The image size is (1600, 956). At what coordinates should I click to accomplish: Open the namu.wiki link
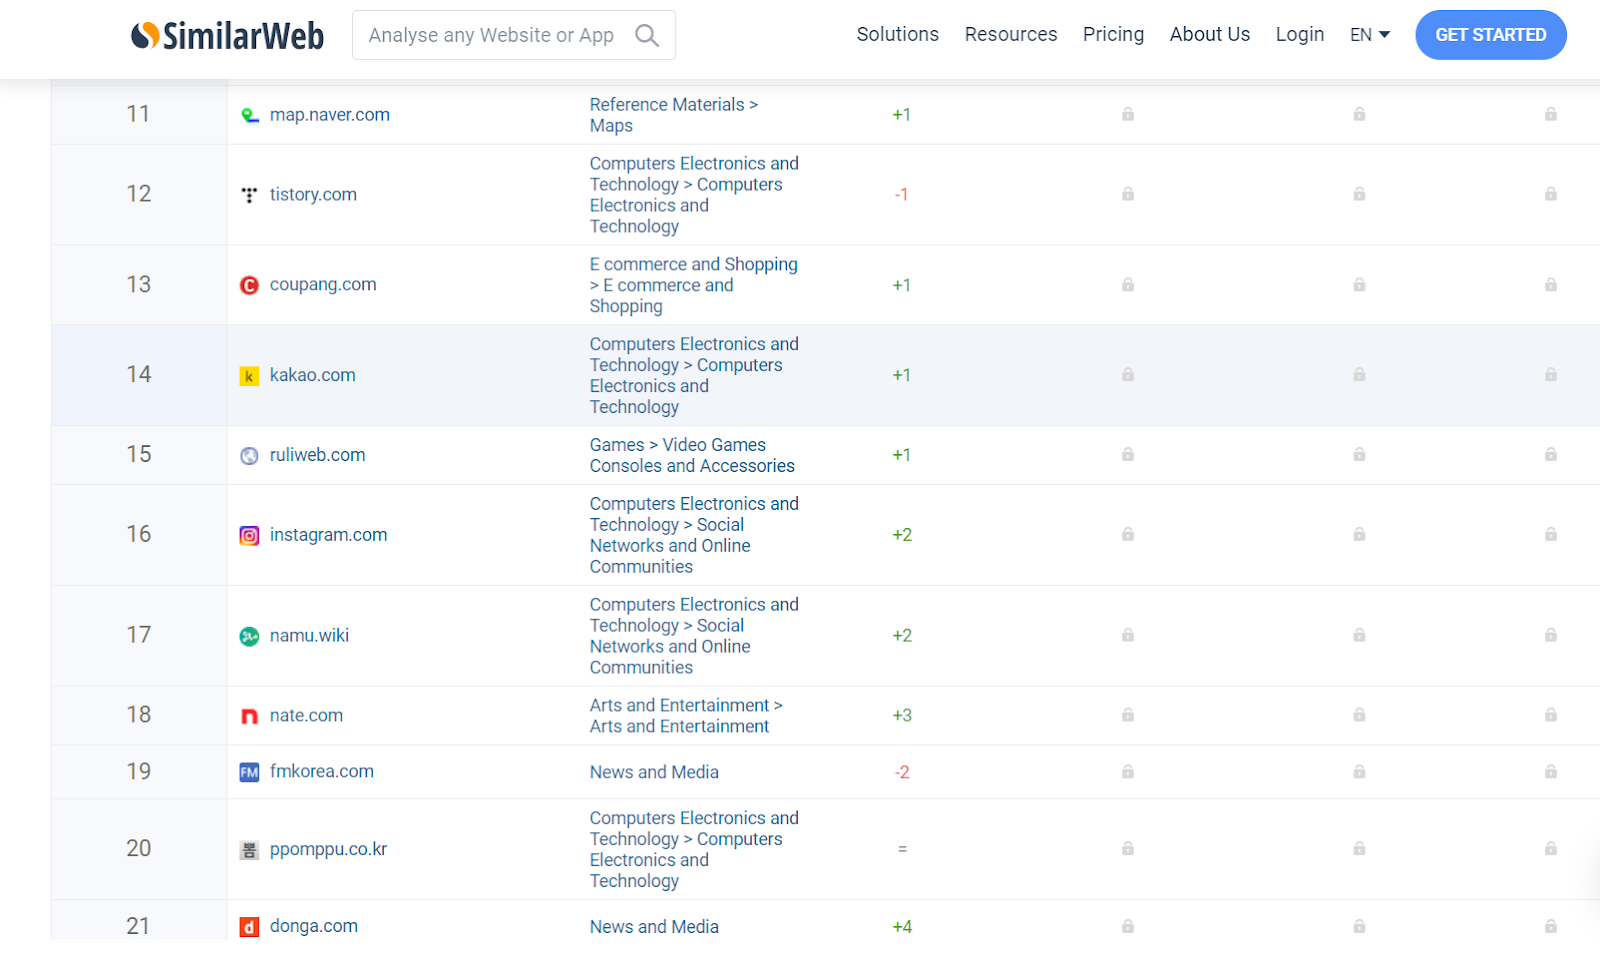coord(310,635)
